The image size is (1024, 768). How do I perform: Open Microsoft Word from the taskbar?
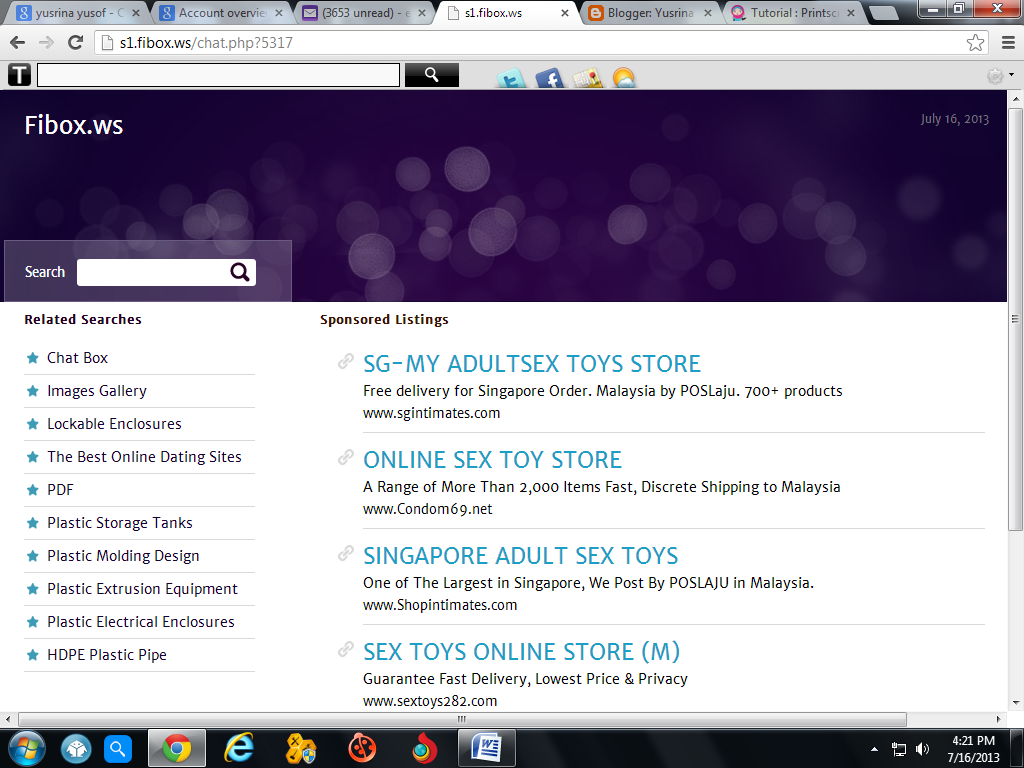tap(487, 748)
